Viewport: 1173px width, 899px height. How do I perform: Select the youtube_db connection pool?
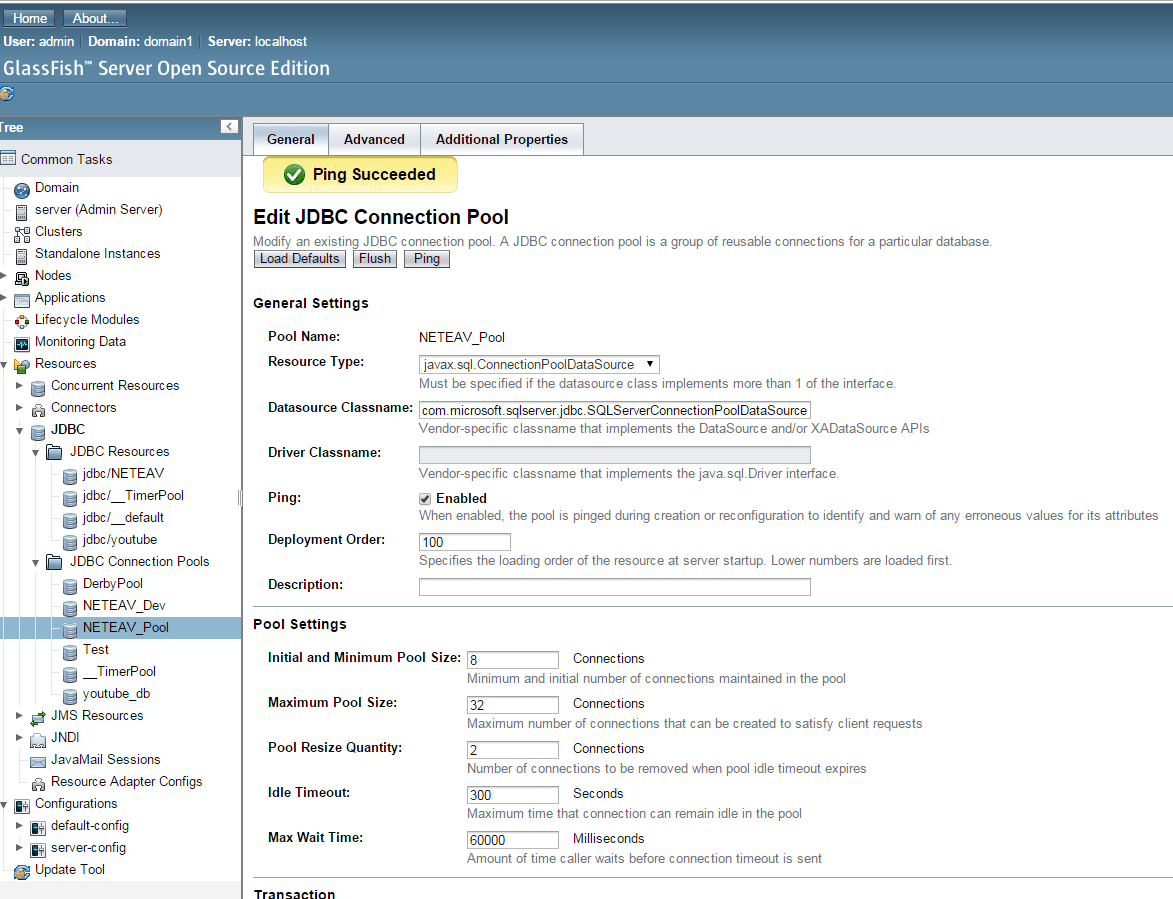pyautogui.click(x=116, y=693)
